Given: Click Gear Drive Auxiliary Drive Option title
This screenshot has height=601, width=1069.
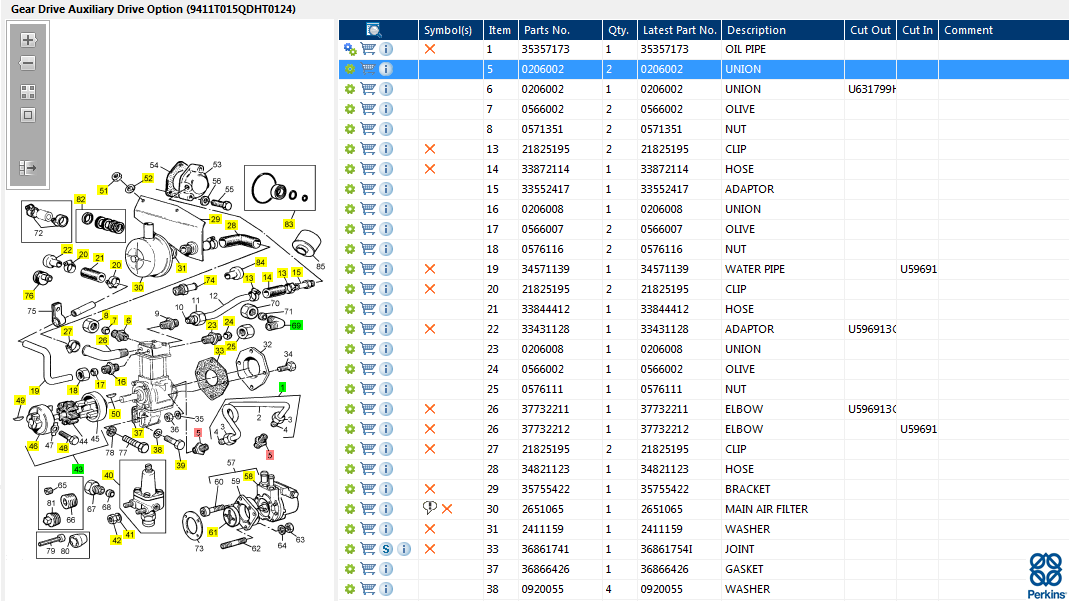Looking at the screenshot, I should pos(153,9).
